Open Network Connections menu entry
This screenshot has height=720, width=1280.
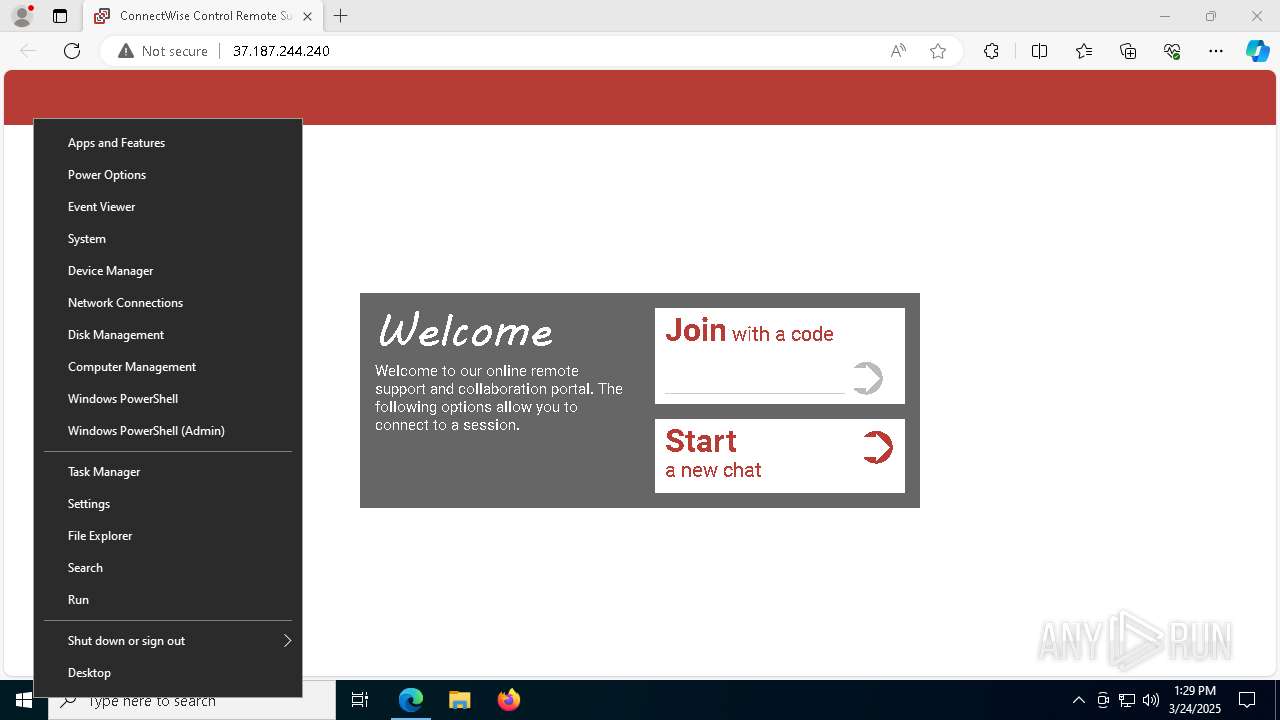(x=168, y=303)
